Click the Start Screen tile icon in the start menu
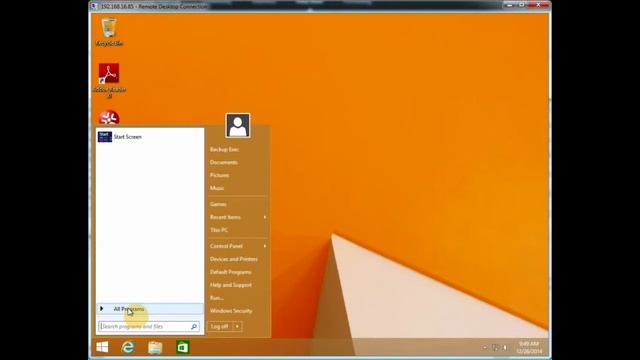 point(105,137)
